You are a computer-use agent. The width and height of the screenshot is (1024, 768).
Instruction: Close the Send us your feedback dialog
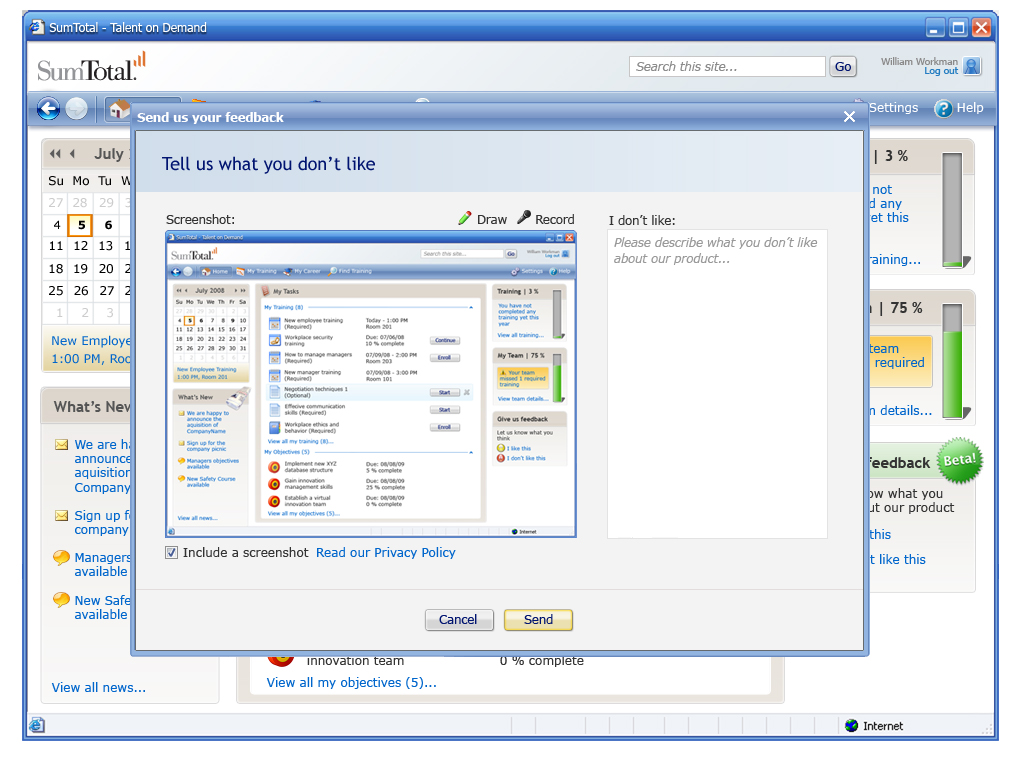pos(849,117)
